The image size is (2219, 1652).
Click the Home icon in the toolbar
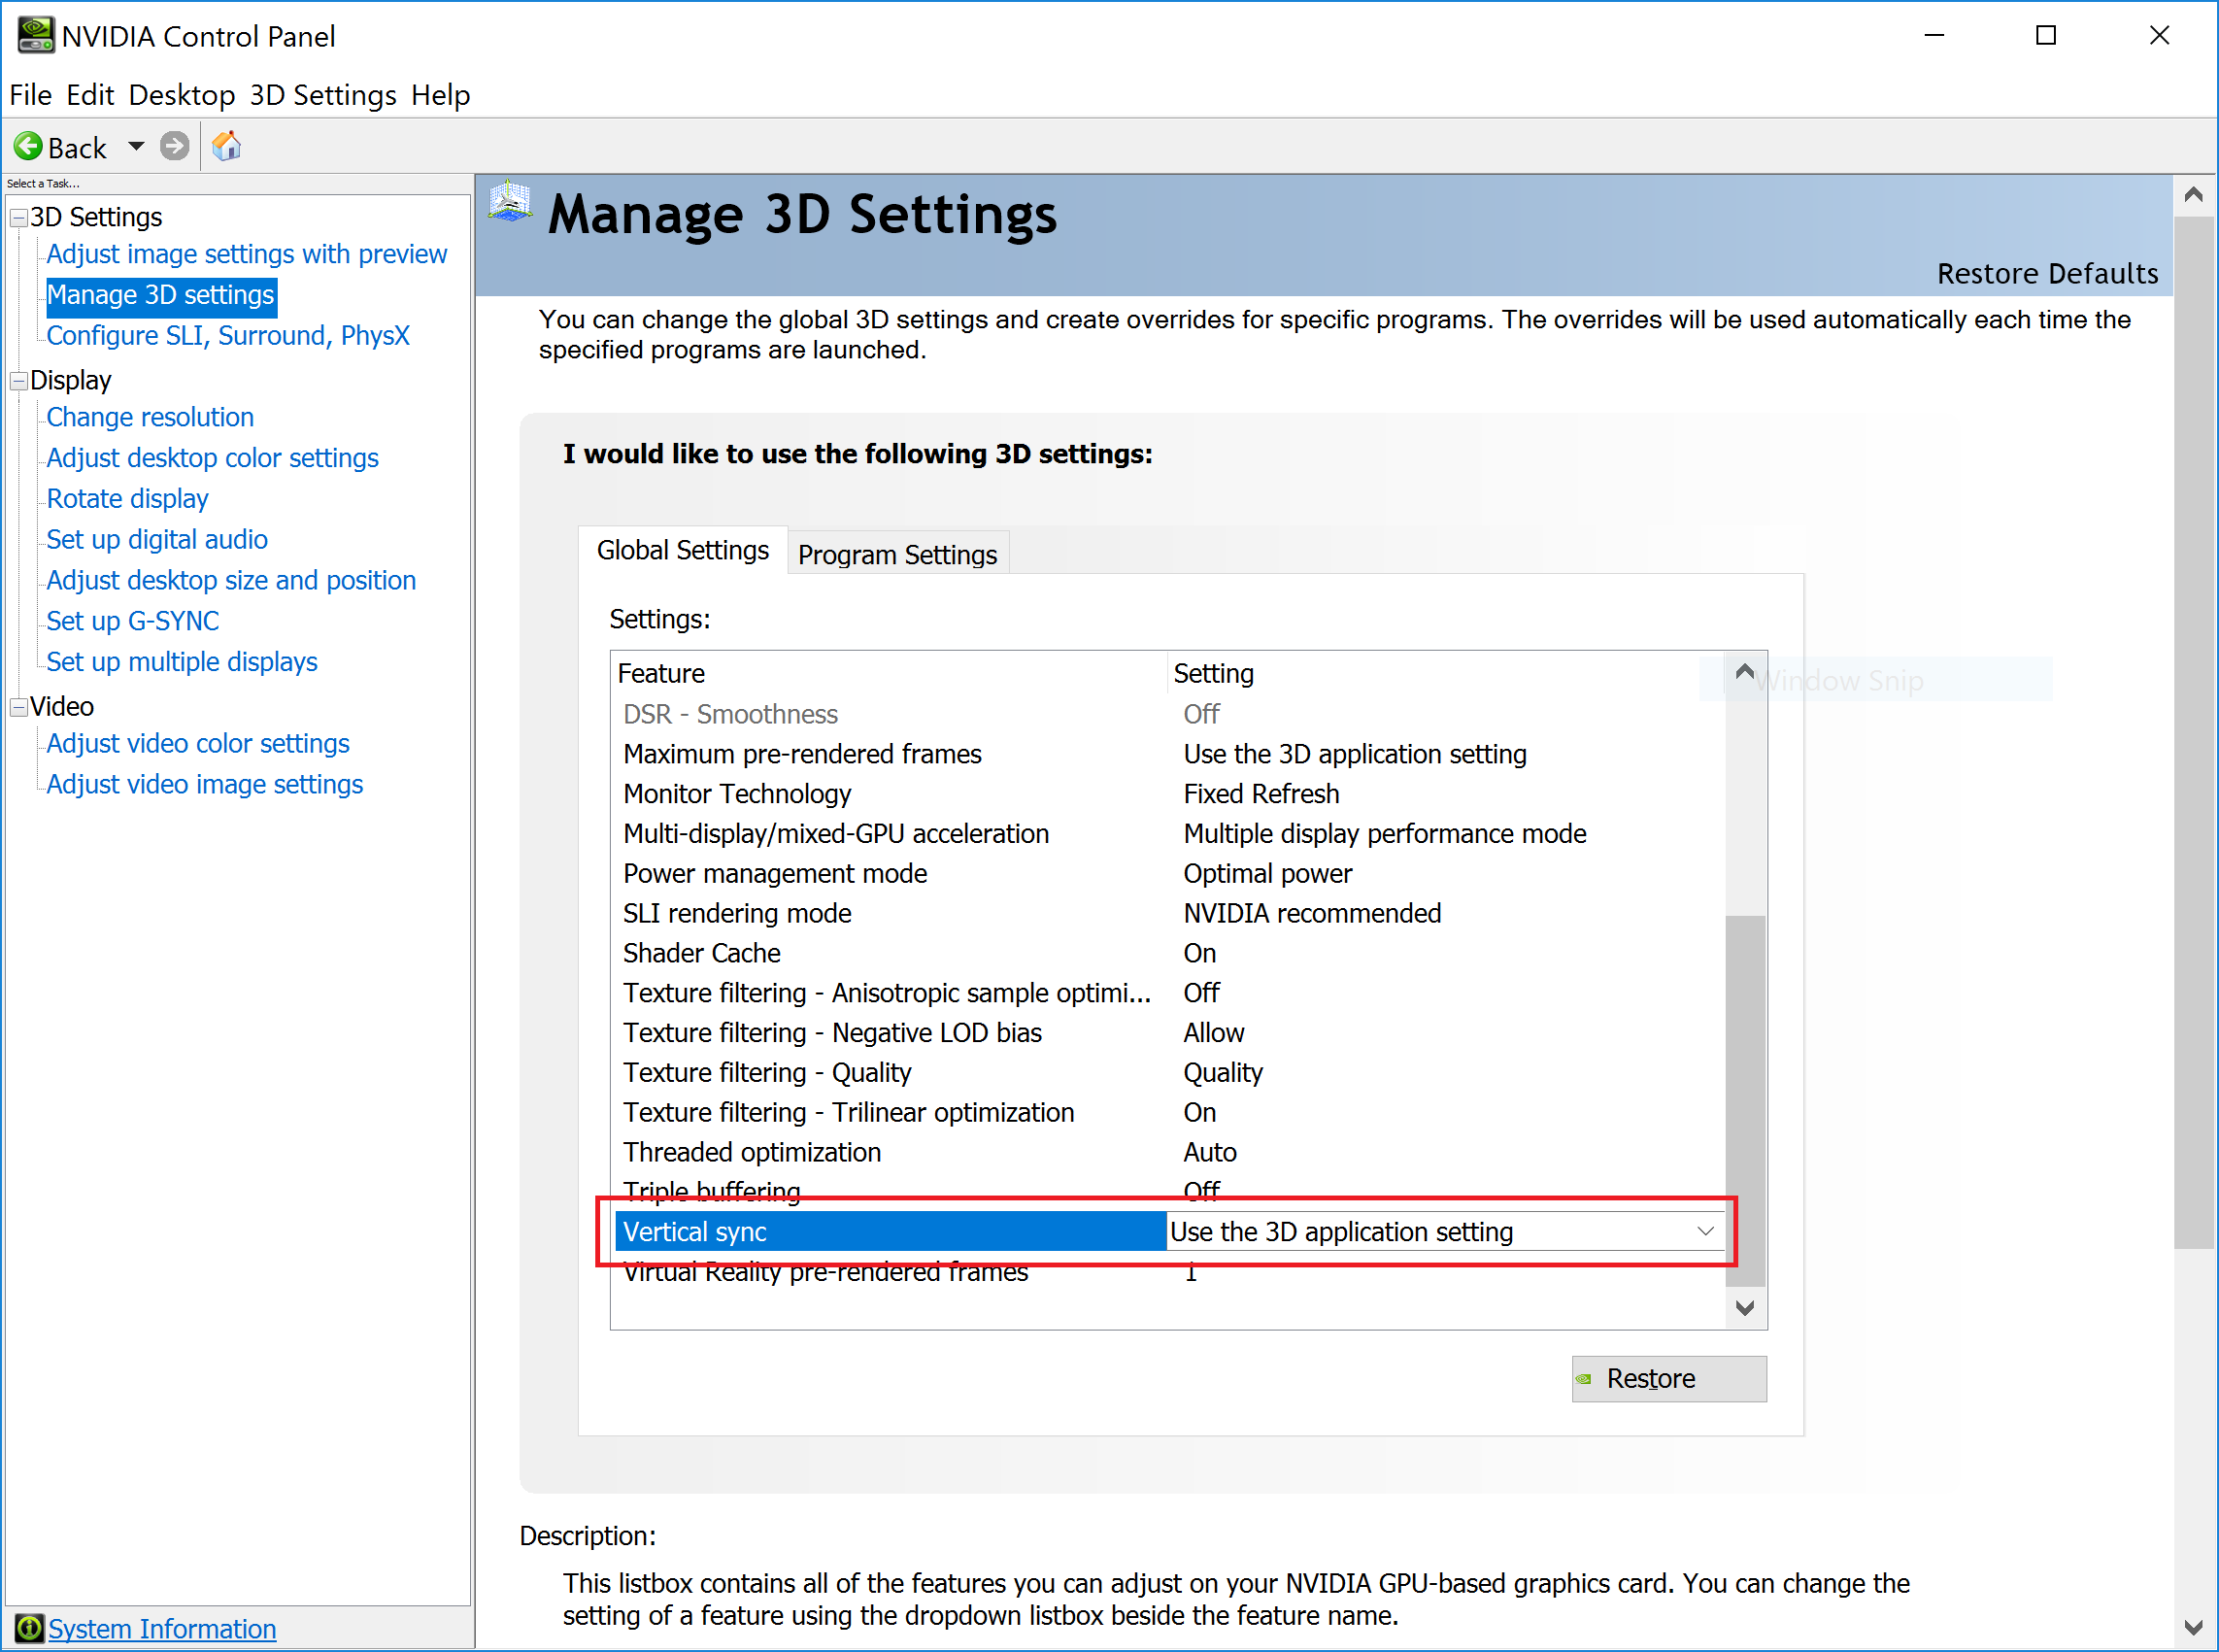click(x=227, y=147)
